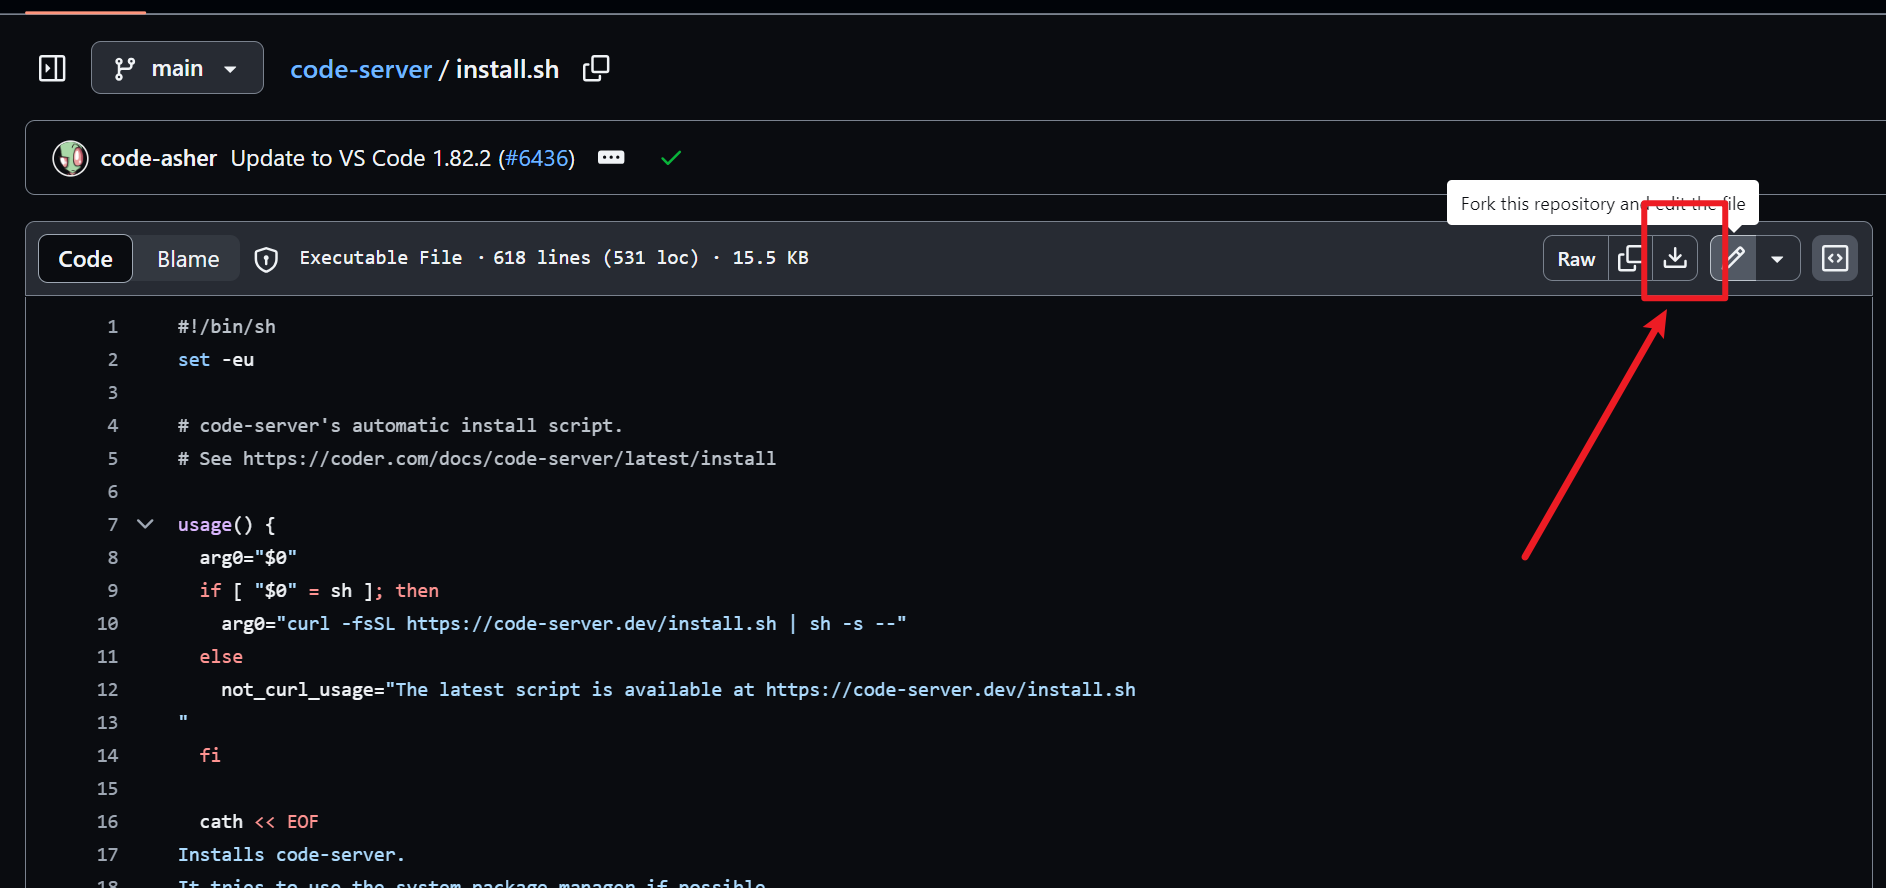Download the raw install.sh file
The image size is (1886, 888).
pyautogui.click(x=1675, y=259)
